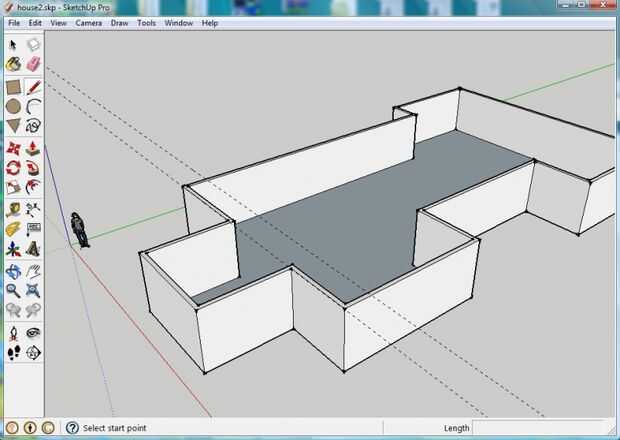The height and width of the screenshot is (440, 620).
Task: Activate the 3D Text tool
Action: (x=33, y=249)
